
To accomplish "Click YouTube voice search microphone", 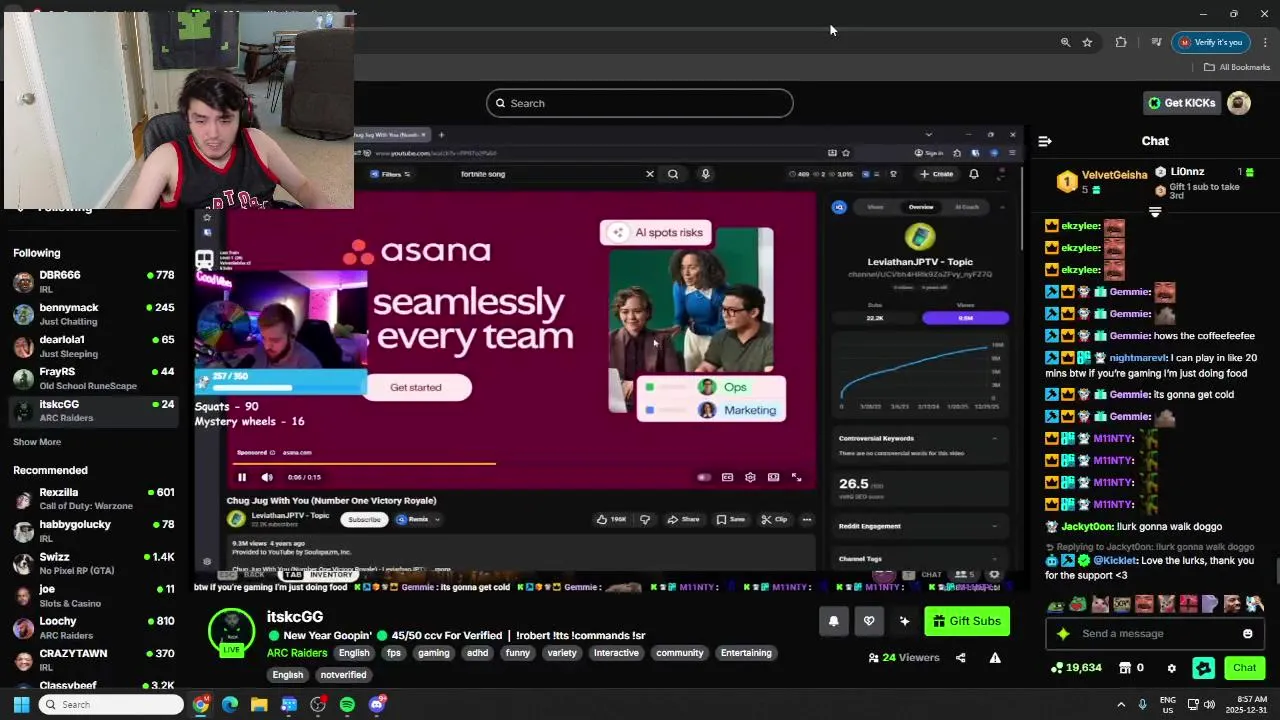I will click(x=705, y=174).
